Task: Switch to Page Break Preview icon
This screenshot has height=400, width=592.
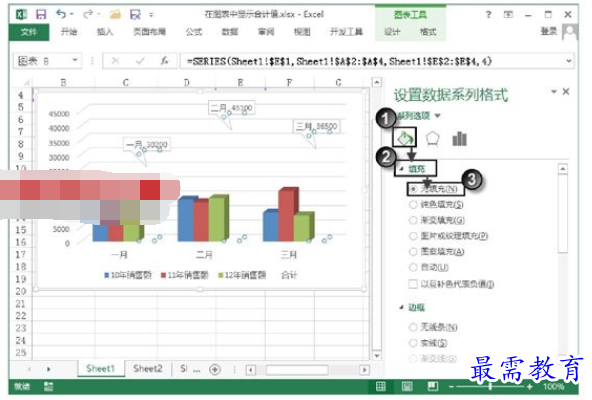Action: coord(433,386)
